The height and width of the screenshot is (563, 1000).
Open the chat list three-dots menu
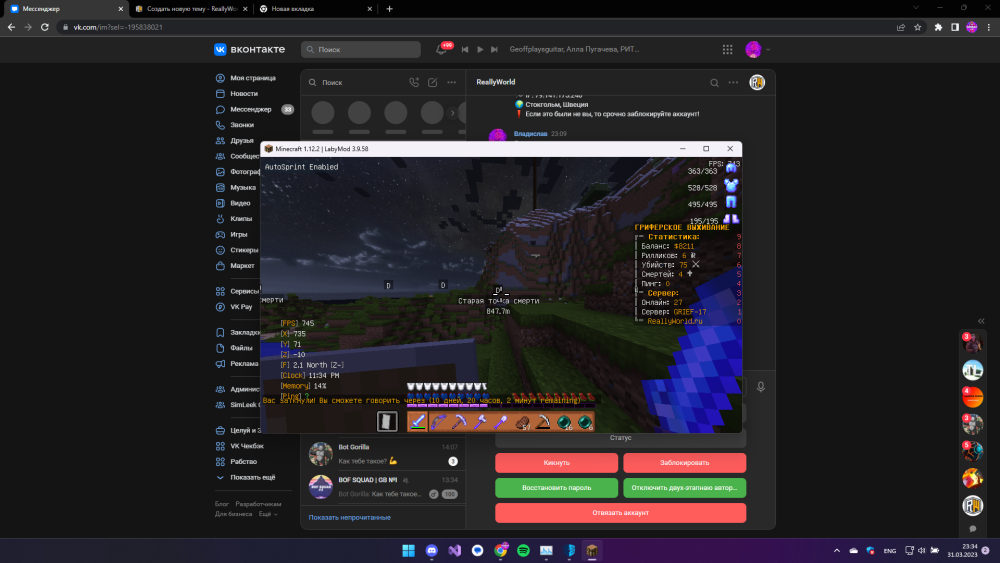[452, 82]
